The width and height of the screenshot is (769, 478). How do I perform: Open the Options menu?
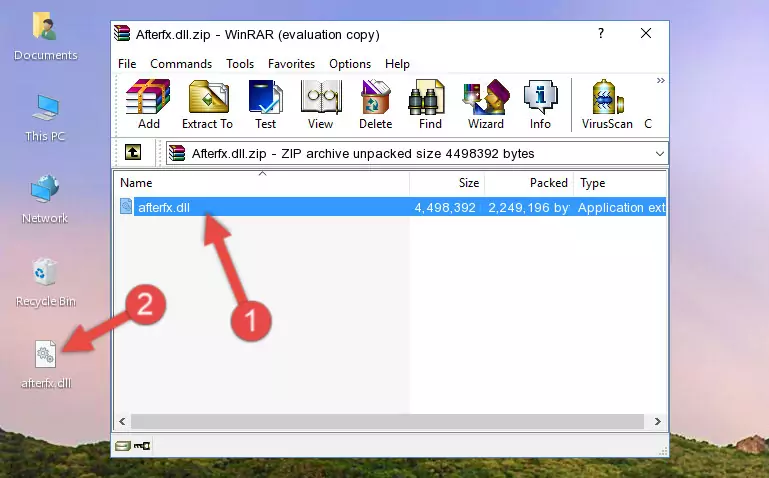click(350, 64)
